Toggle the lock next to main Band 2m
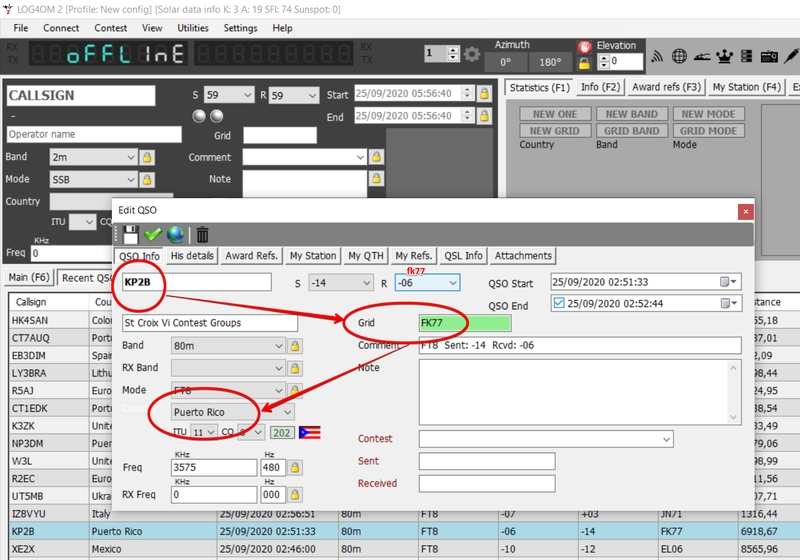The width and height of the screenshot is (800, 560). (x=147, y=157)
